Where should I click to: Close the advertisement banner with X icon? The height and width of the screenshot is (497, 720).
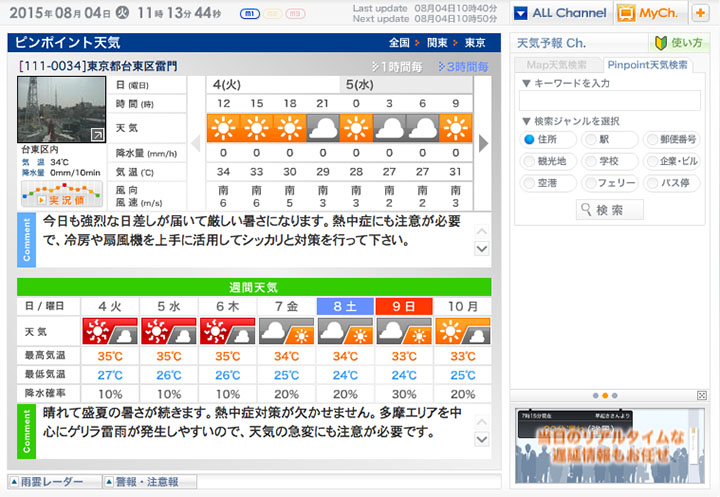[x=701, y=396]
